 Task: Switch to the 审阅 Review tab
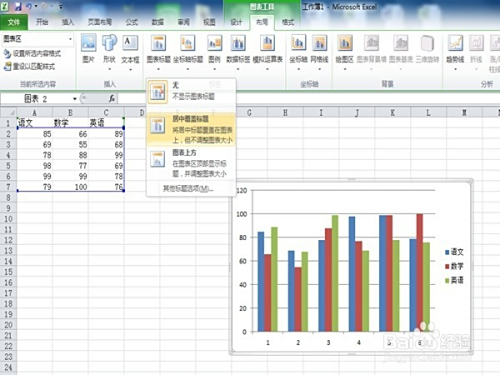click(x=183, y=22)
